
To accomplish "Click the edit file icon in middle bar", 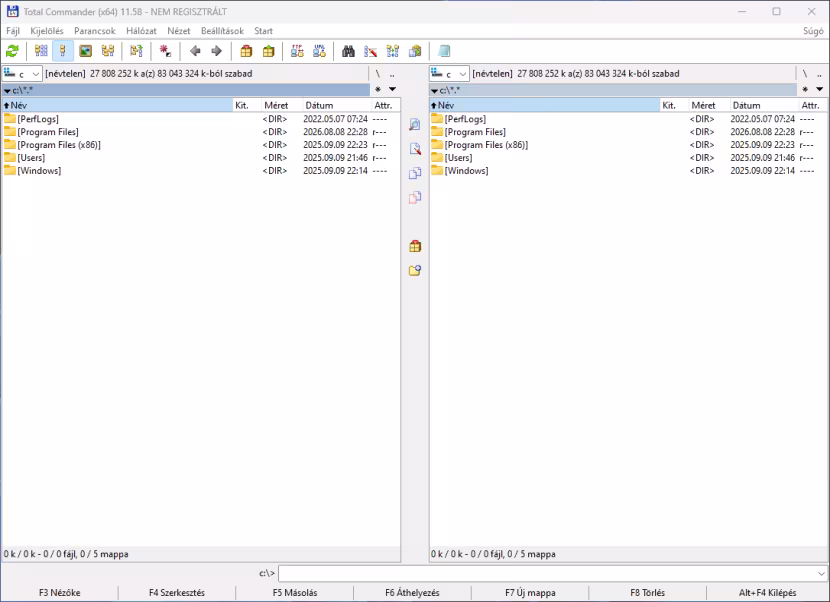I will (415, 149).
